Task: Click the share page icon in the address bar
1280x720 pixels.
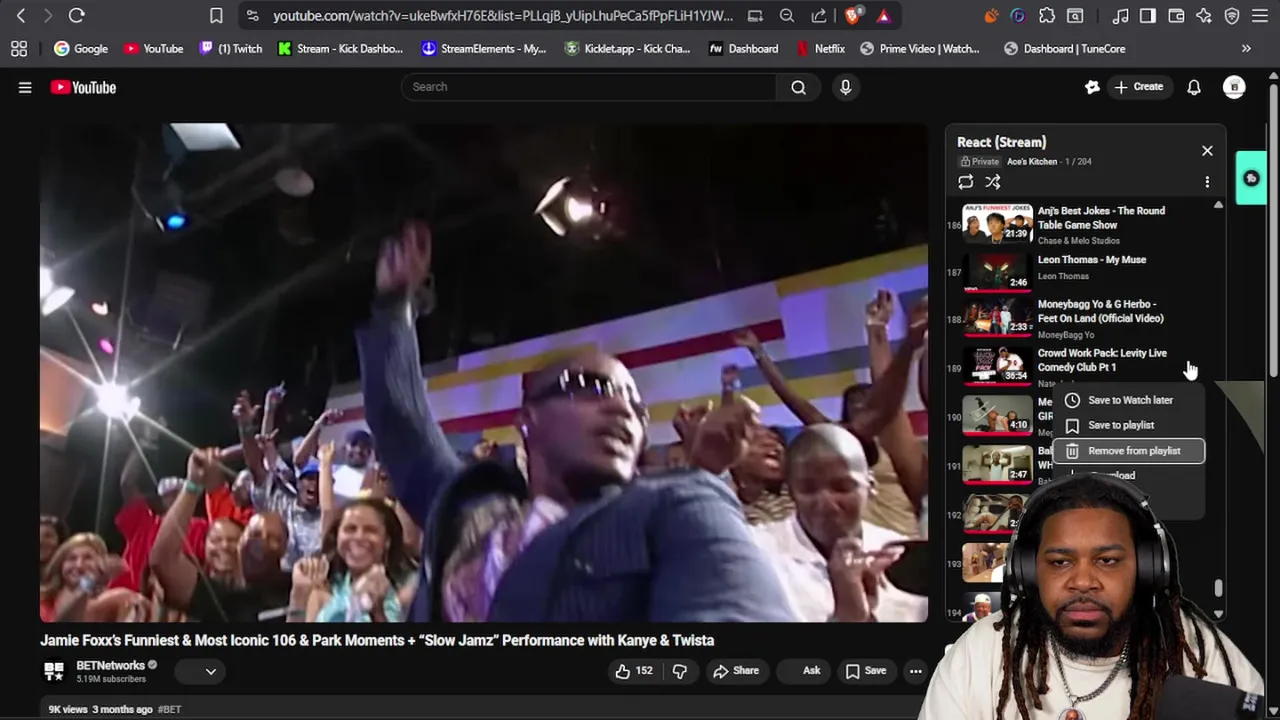Action: tap(819, 16)
